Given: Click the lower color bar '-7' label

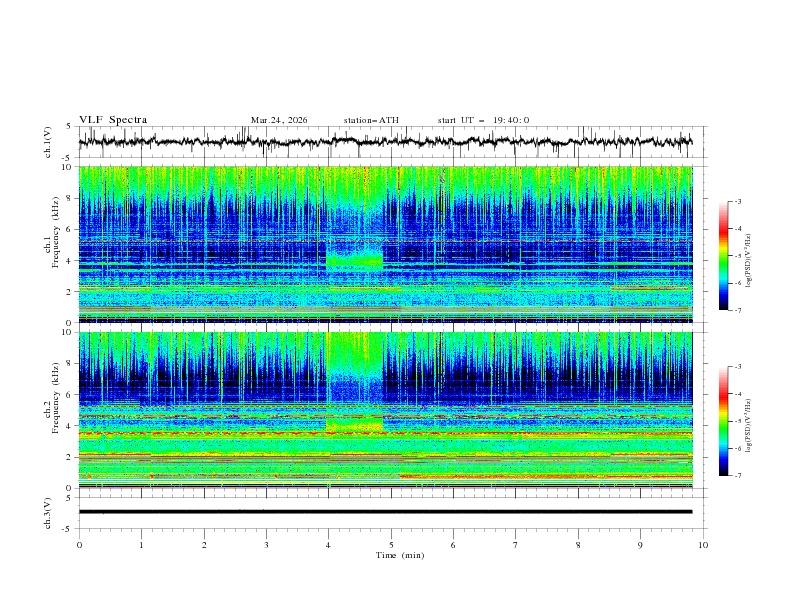Looking at the screenshot, I should click(x=737, y=475).
